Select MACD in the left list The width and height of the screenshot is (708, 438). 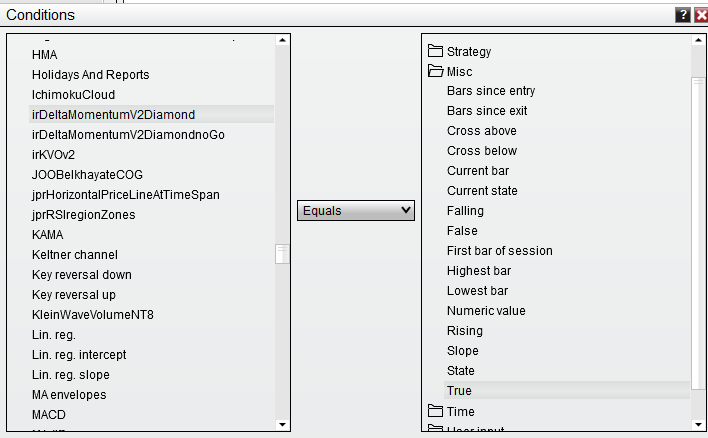click(48, 415)
